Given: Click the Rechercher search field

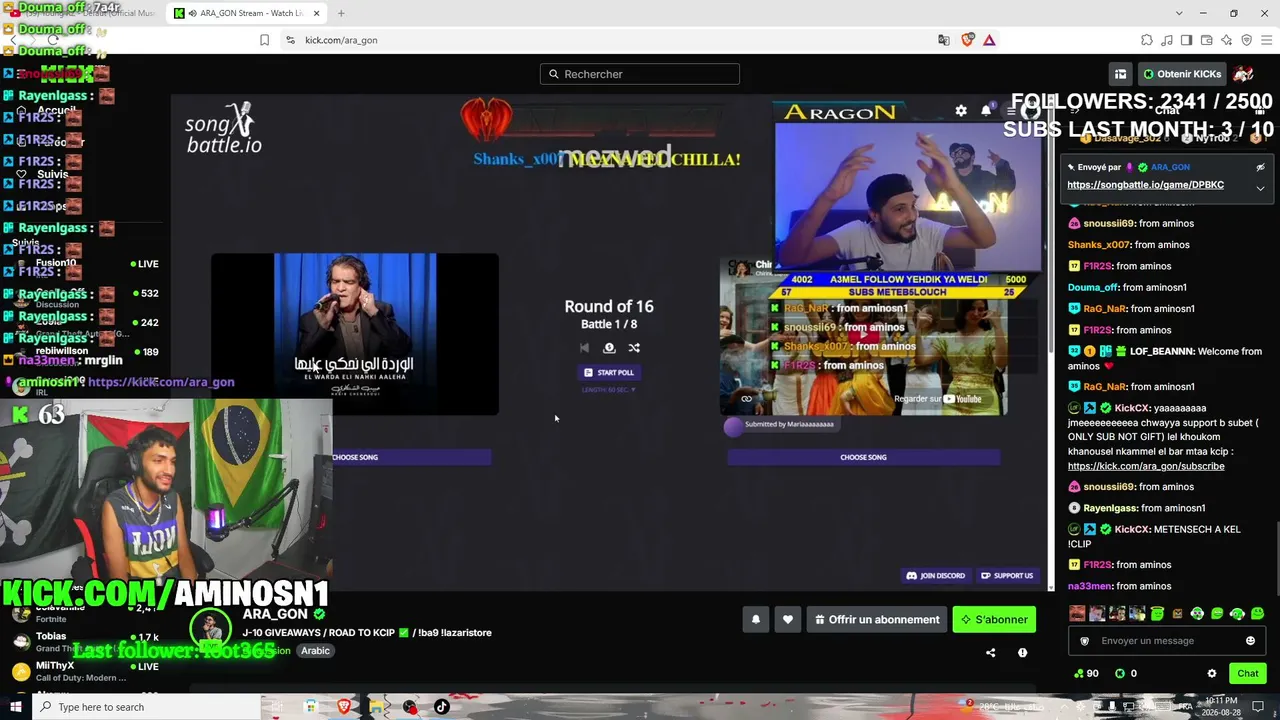Looking at the screenshot, I should [640, 74].
